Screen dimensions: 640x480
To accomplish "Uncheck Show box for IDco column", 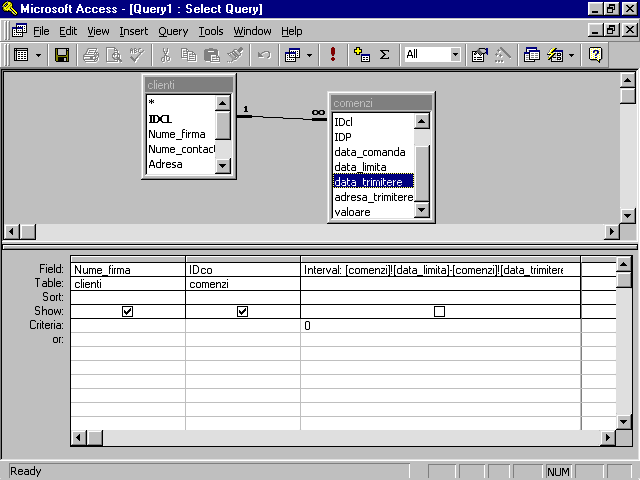I will (x=242, y=312).
